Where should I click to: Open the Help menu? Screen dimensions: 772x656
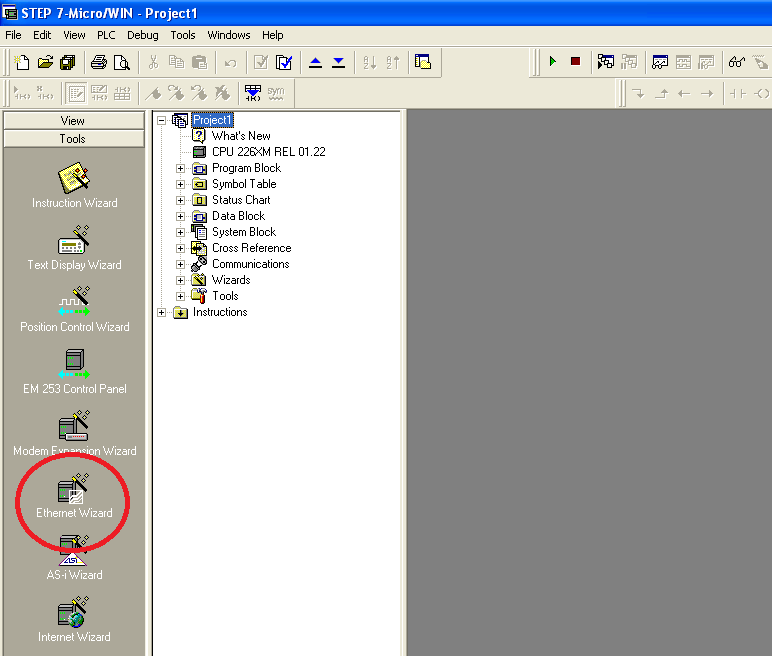272,35
